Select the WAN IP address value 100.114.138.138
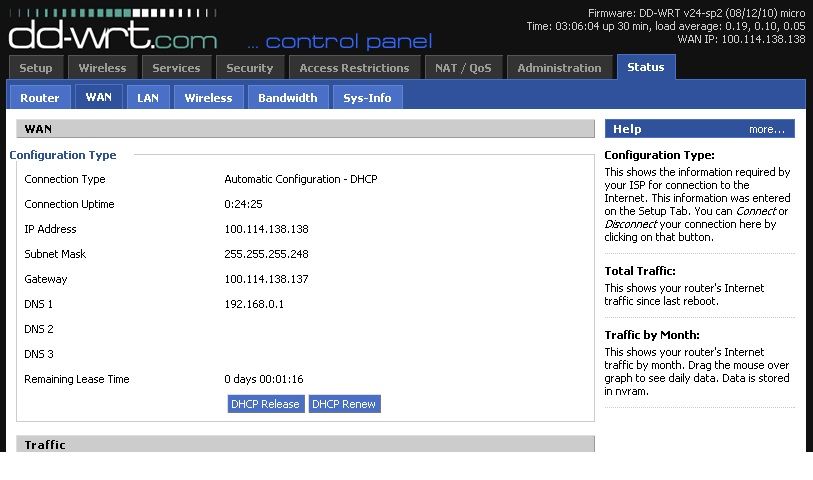The image size is (813, 480). [x=267, y=229]
